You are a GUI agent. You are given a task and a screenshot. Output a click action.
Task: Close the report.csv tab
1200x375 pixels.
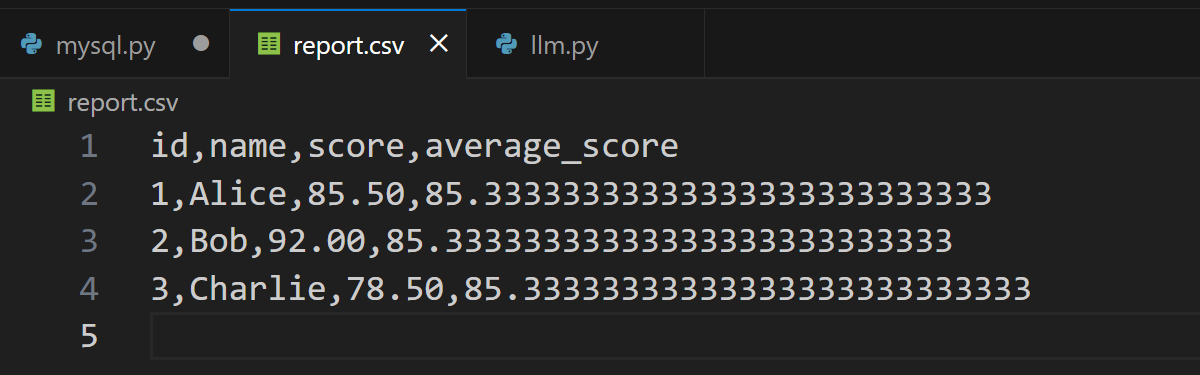(439, 44)
